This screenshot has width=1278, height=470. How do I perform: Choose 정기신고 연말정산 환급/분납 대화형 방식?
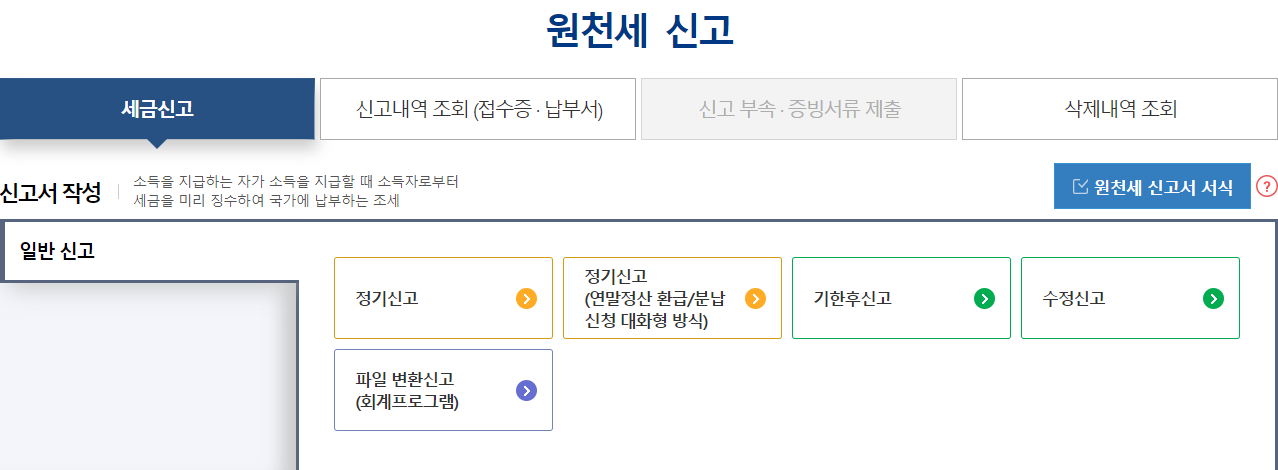coord(672,298)
